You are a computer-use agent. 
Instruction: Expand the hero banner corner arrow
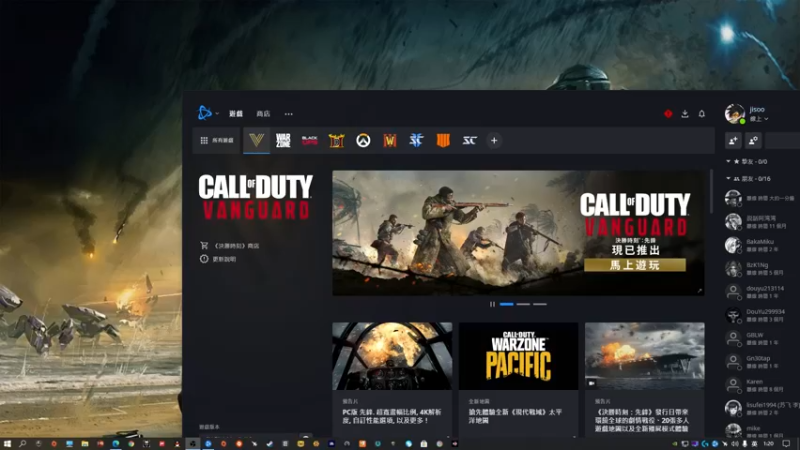pos(699,290)
